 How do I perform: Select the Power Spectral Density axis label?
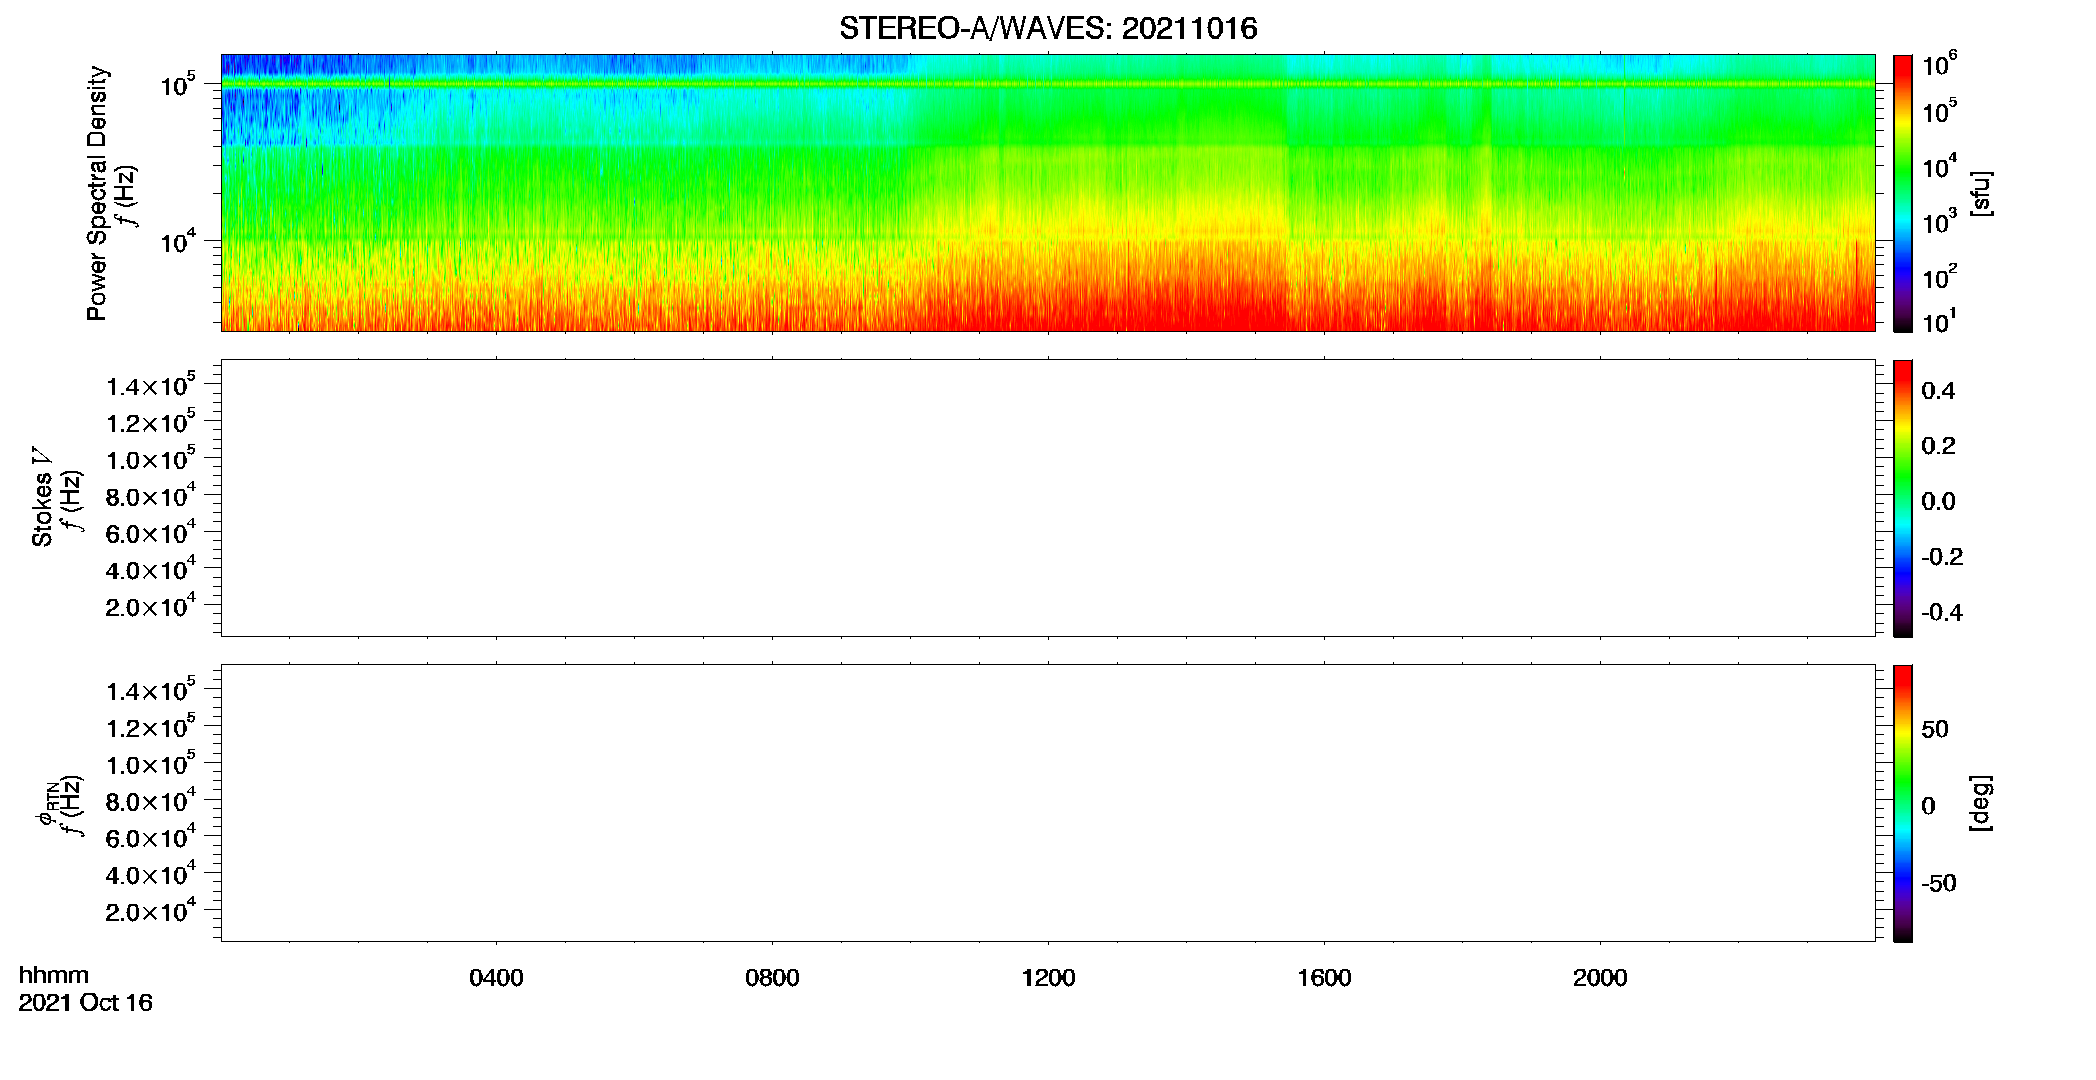(97, 193)
